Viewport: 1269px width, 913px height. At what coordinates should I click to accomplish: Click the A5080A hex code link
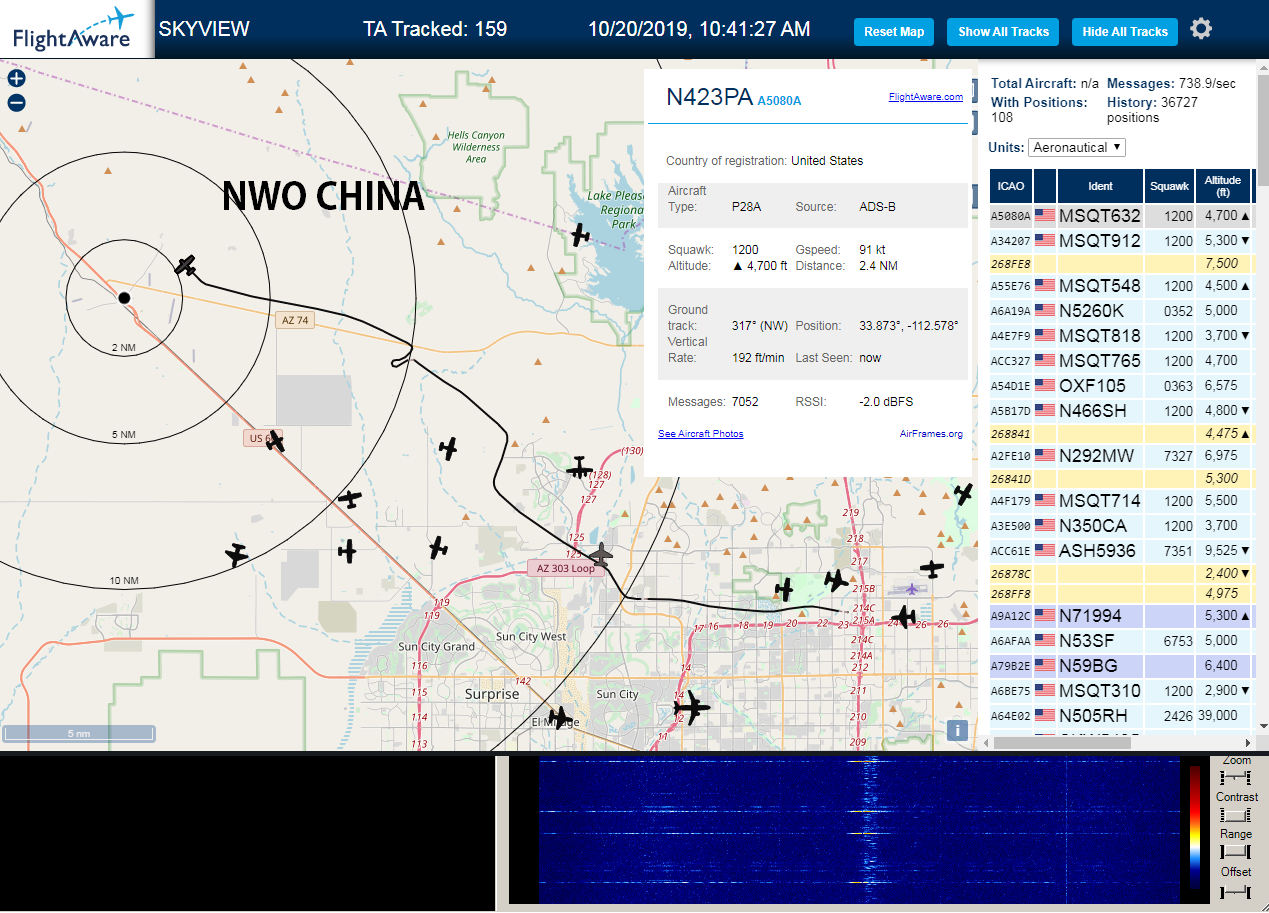coord(779,101)
